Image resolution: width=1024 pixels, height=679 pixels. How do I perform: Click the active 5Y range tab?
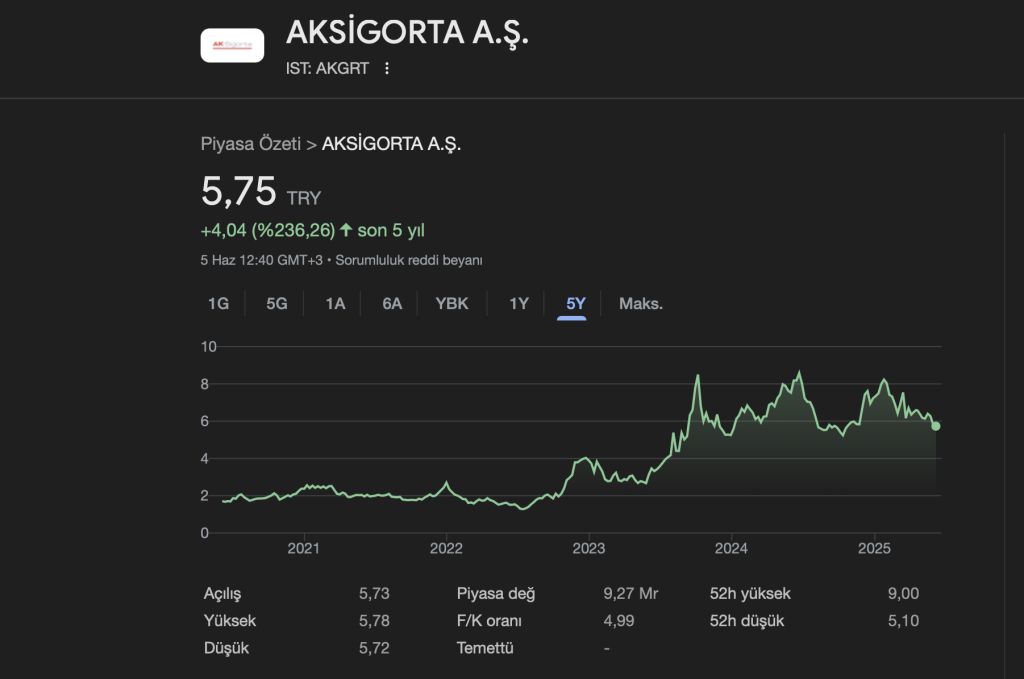coord(576,303)
